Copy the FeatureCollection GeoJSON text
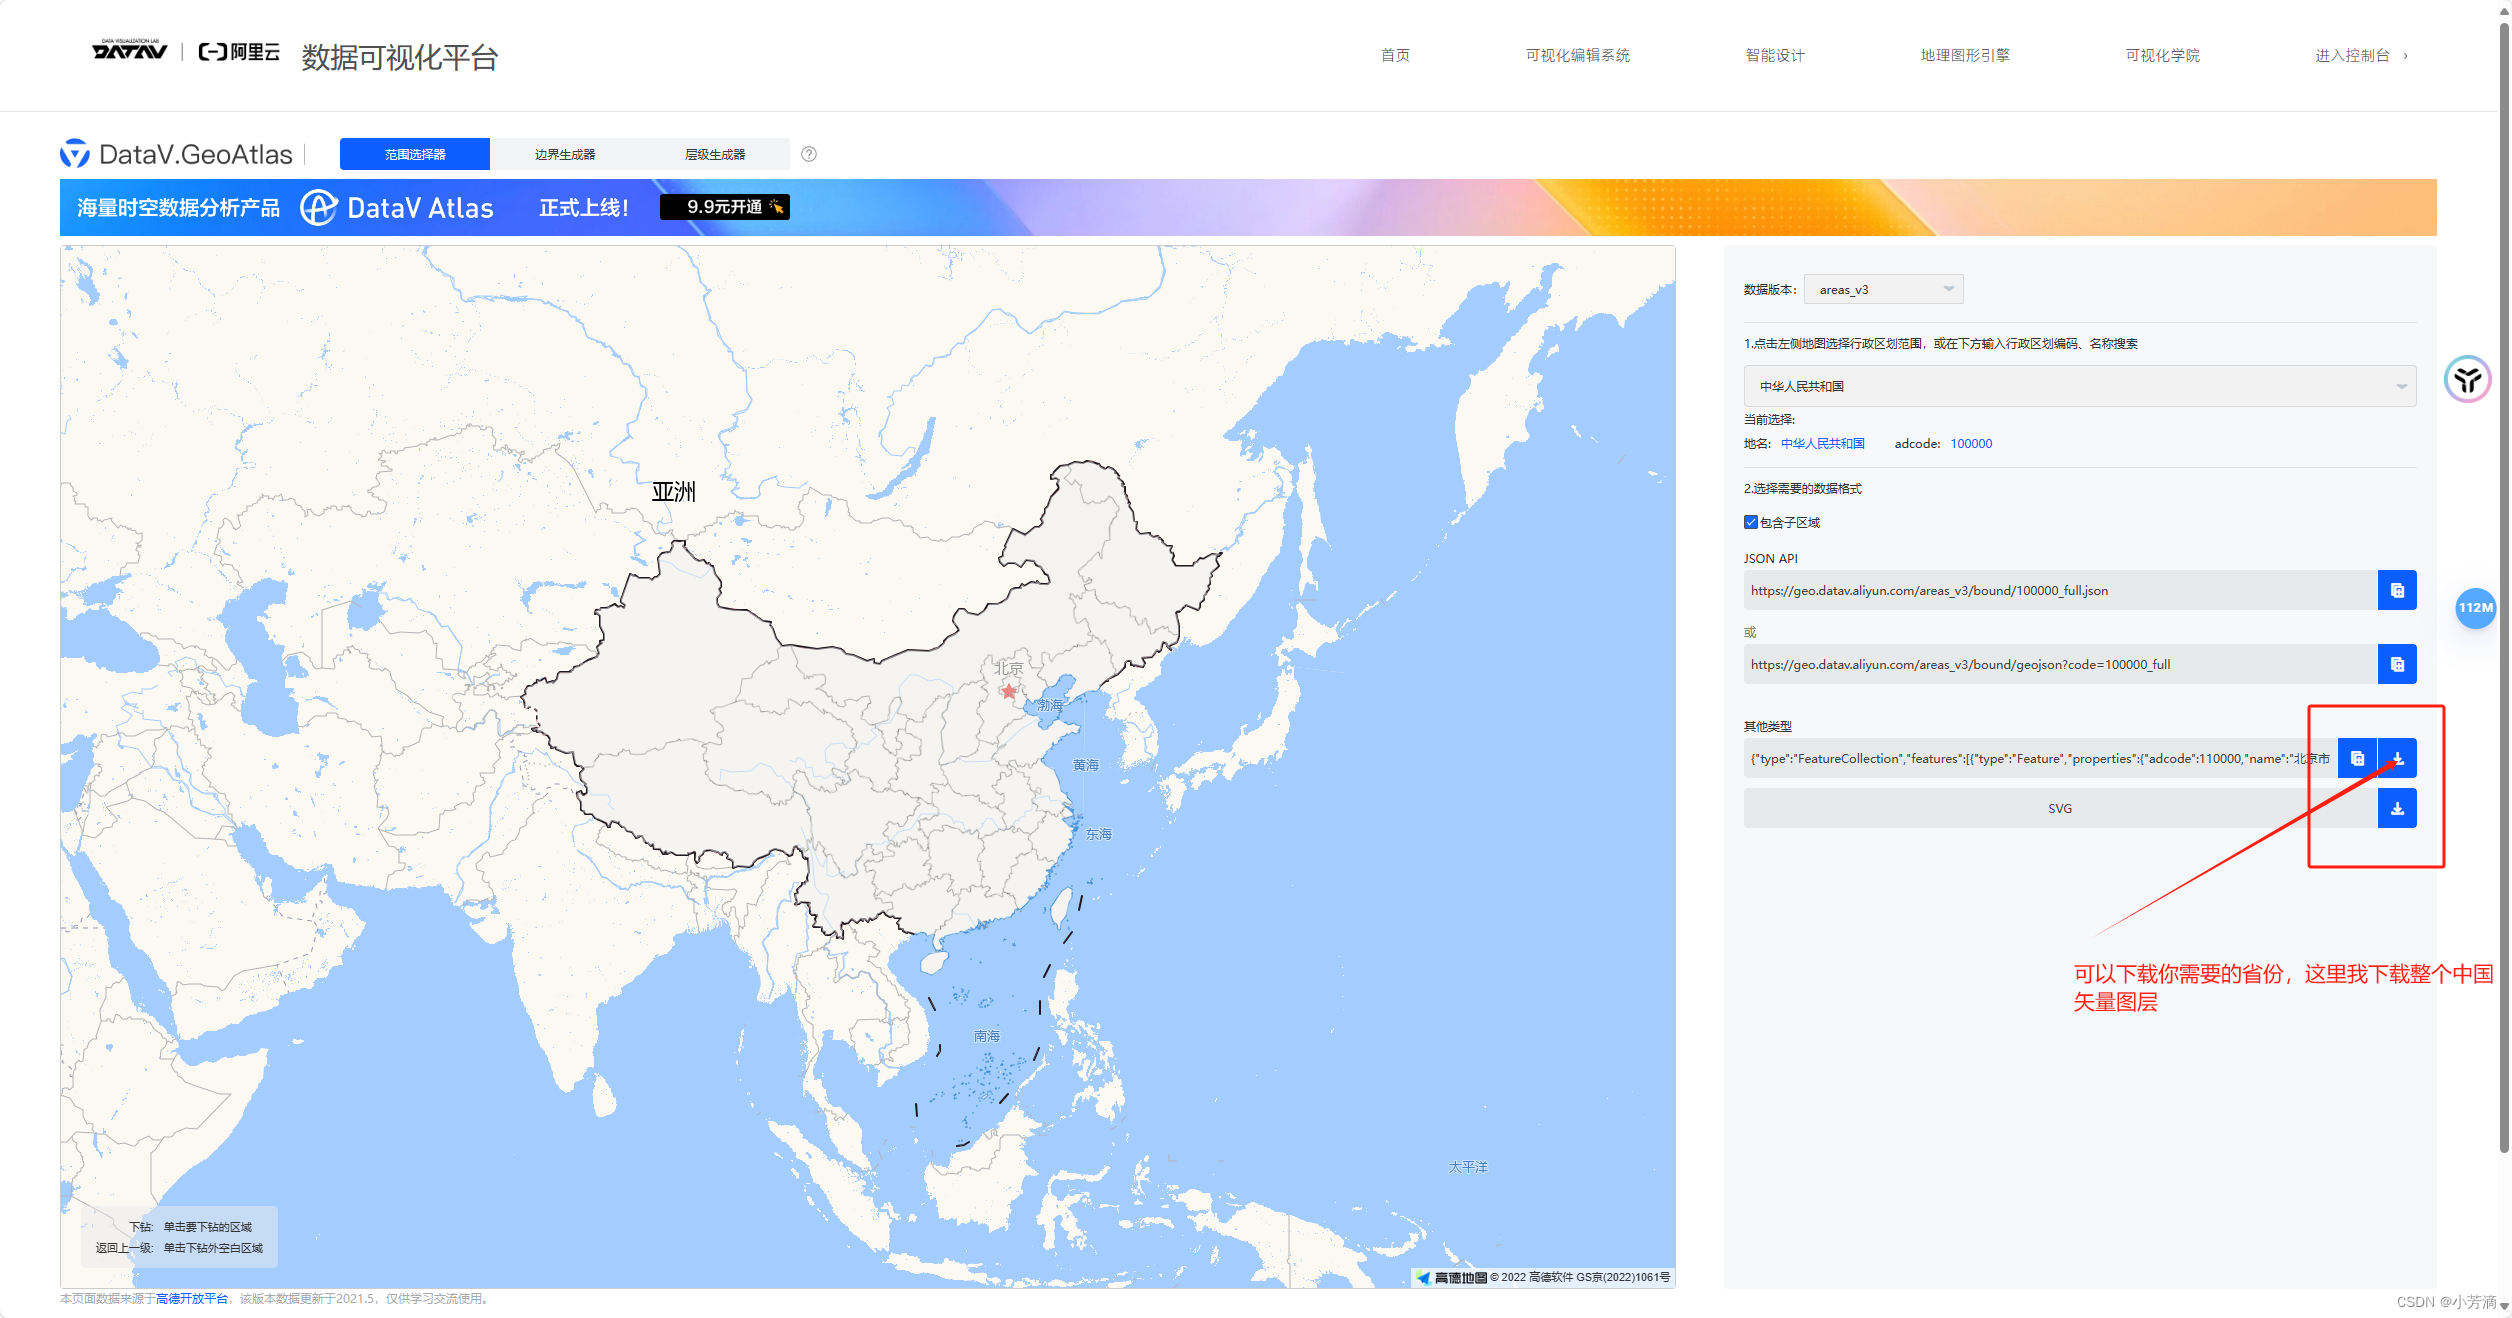The image size is (2512, 1318). pyautogui.click(x=2357, y=758)
